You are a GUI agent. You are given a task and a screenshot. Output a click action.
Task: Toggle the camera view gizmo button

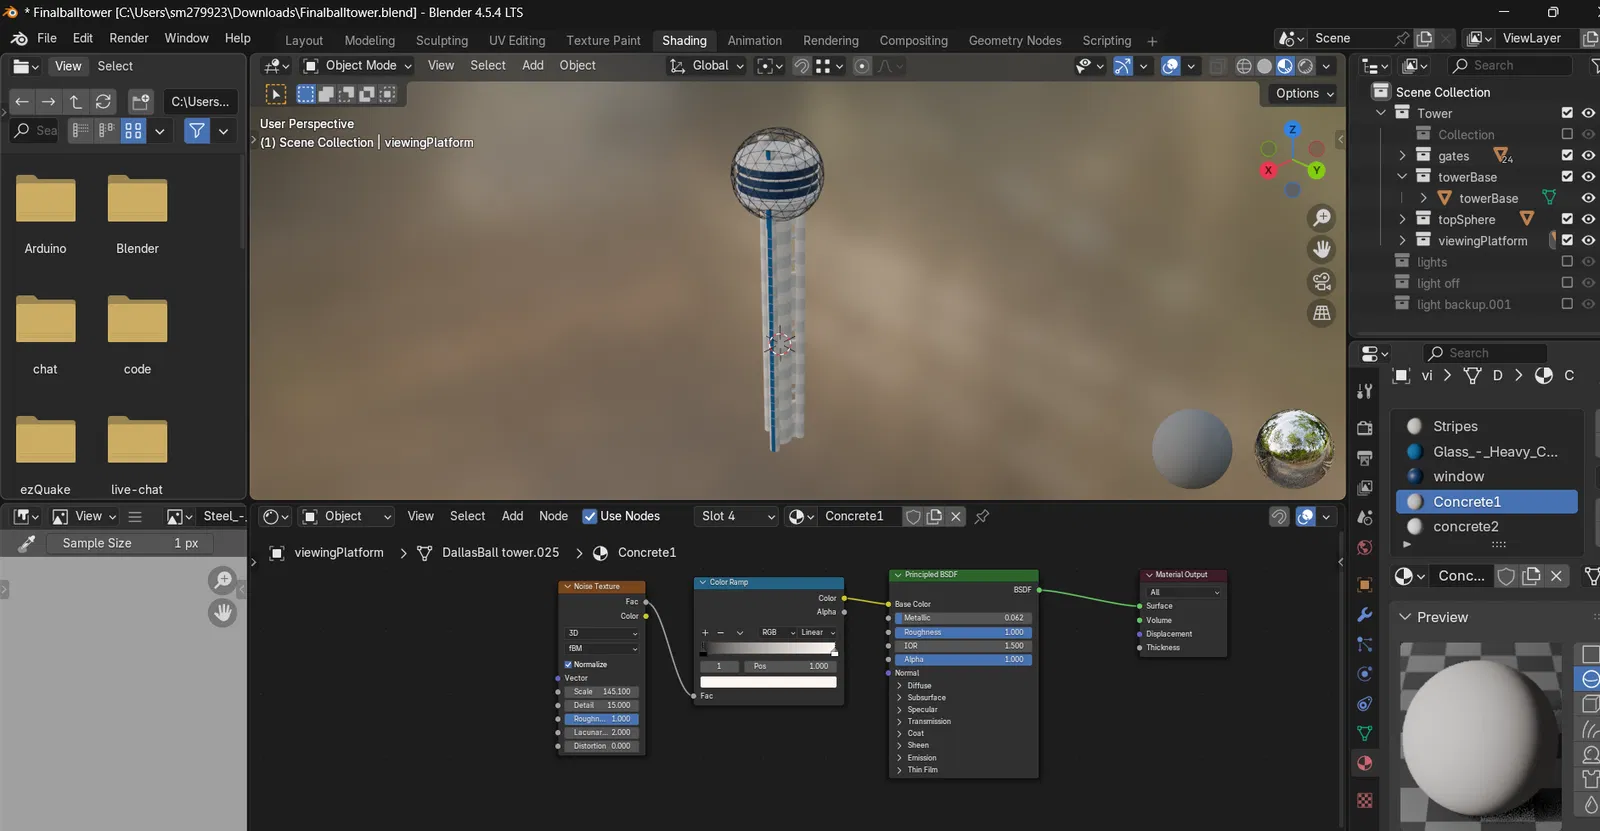pos(1321,281)
